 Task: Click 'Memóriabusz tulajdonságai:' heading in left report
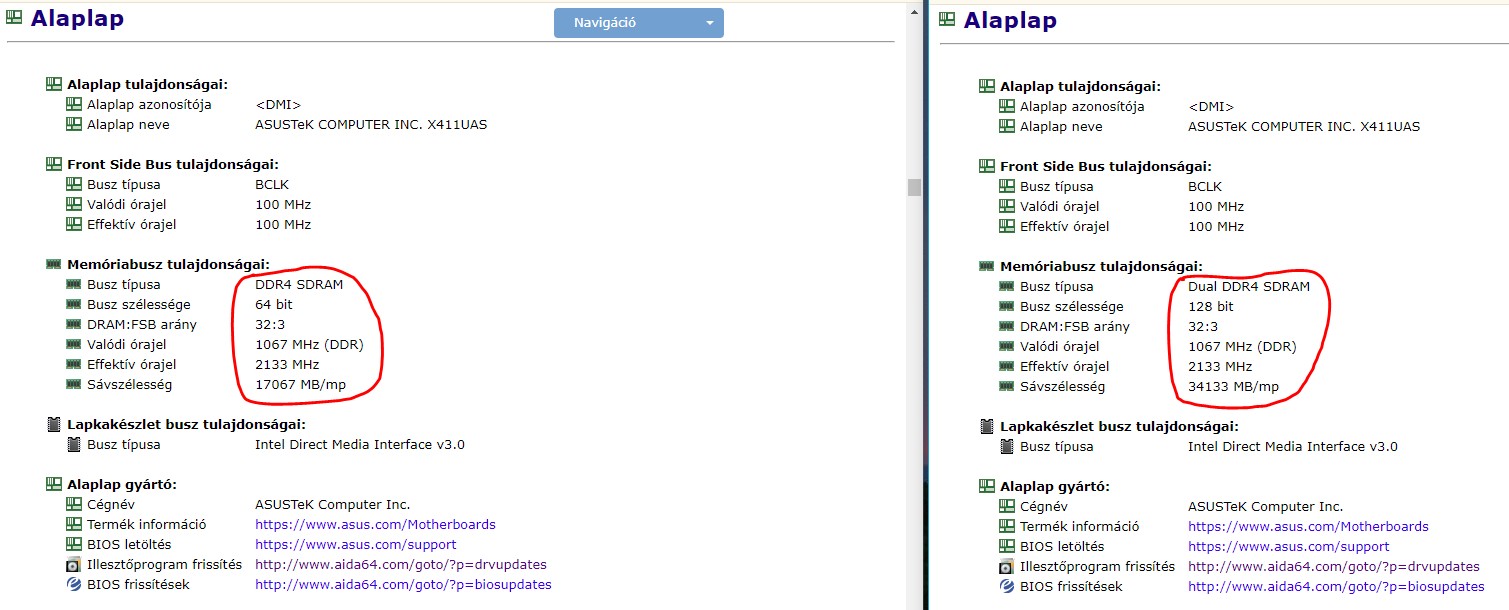tap(168, 264)
